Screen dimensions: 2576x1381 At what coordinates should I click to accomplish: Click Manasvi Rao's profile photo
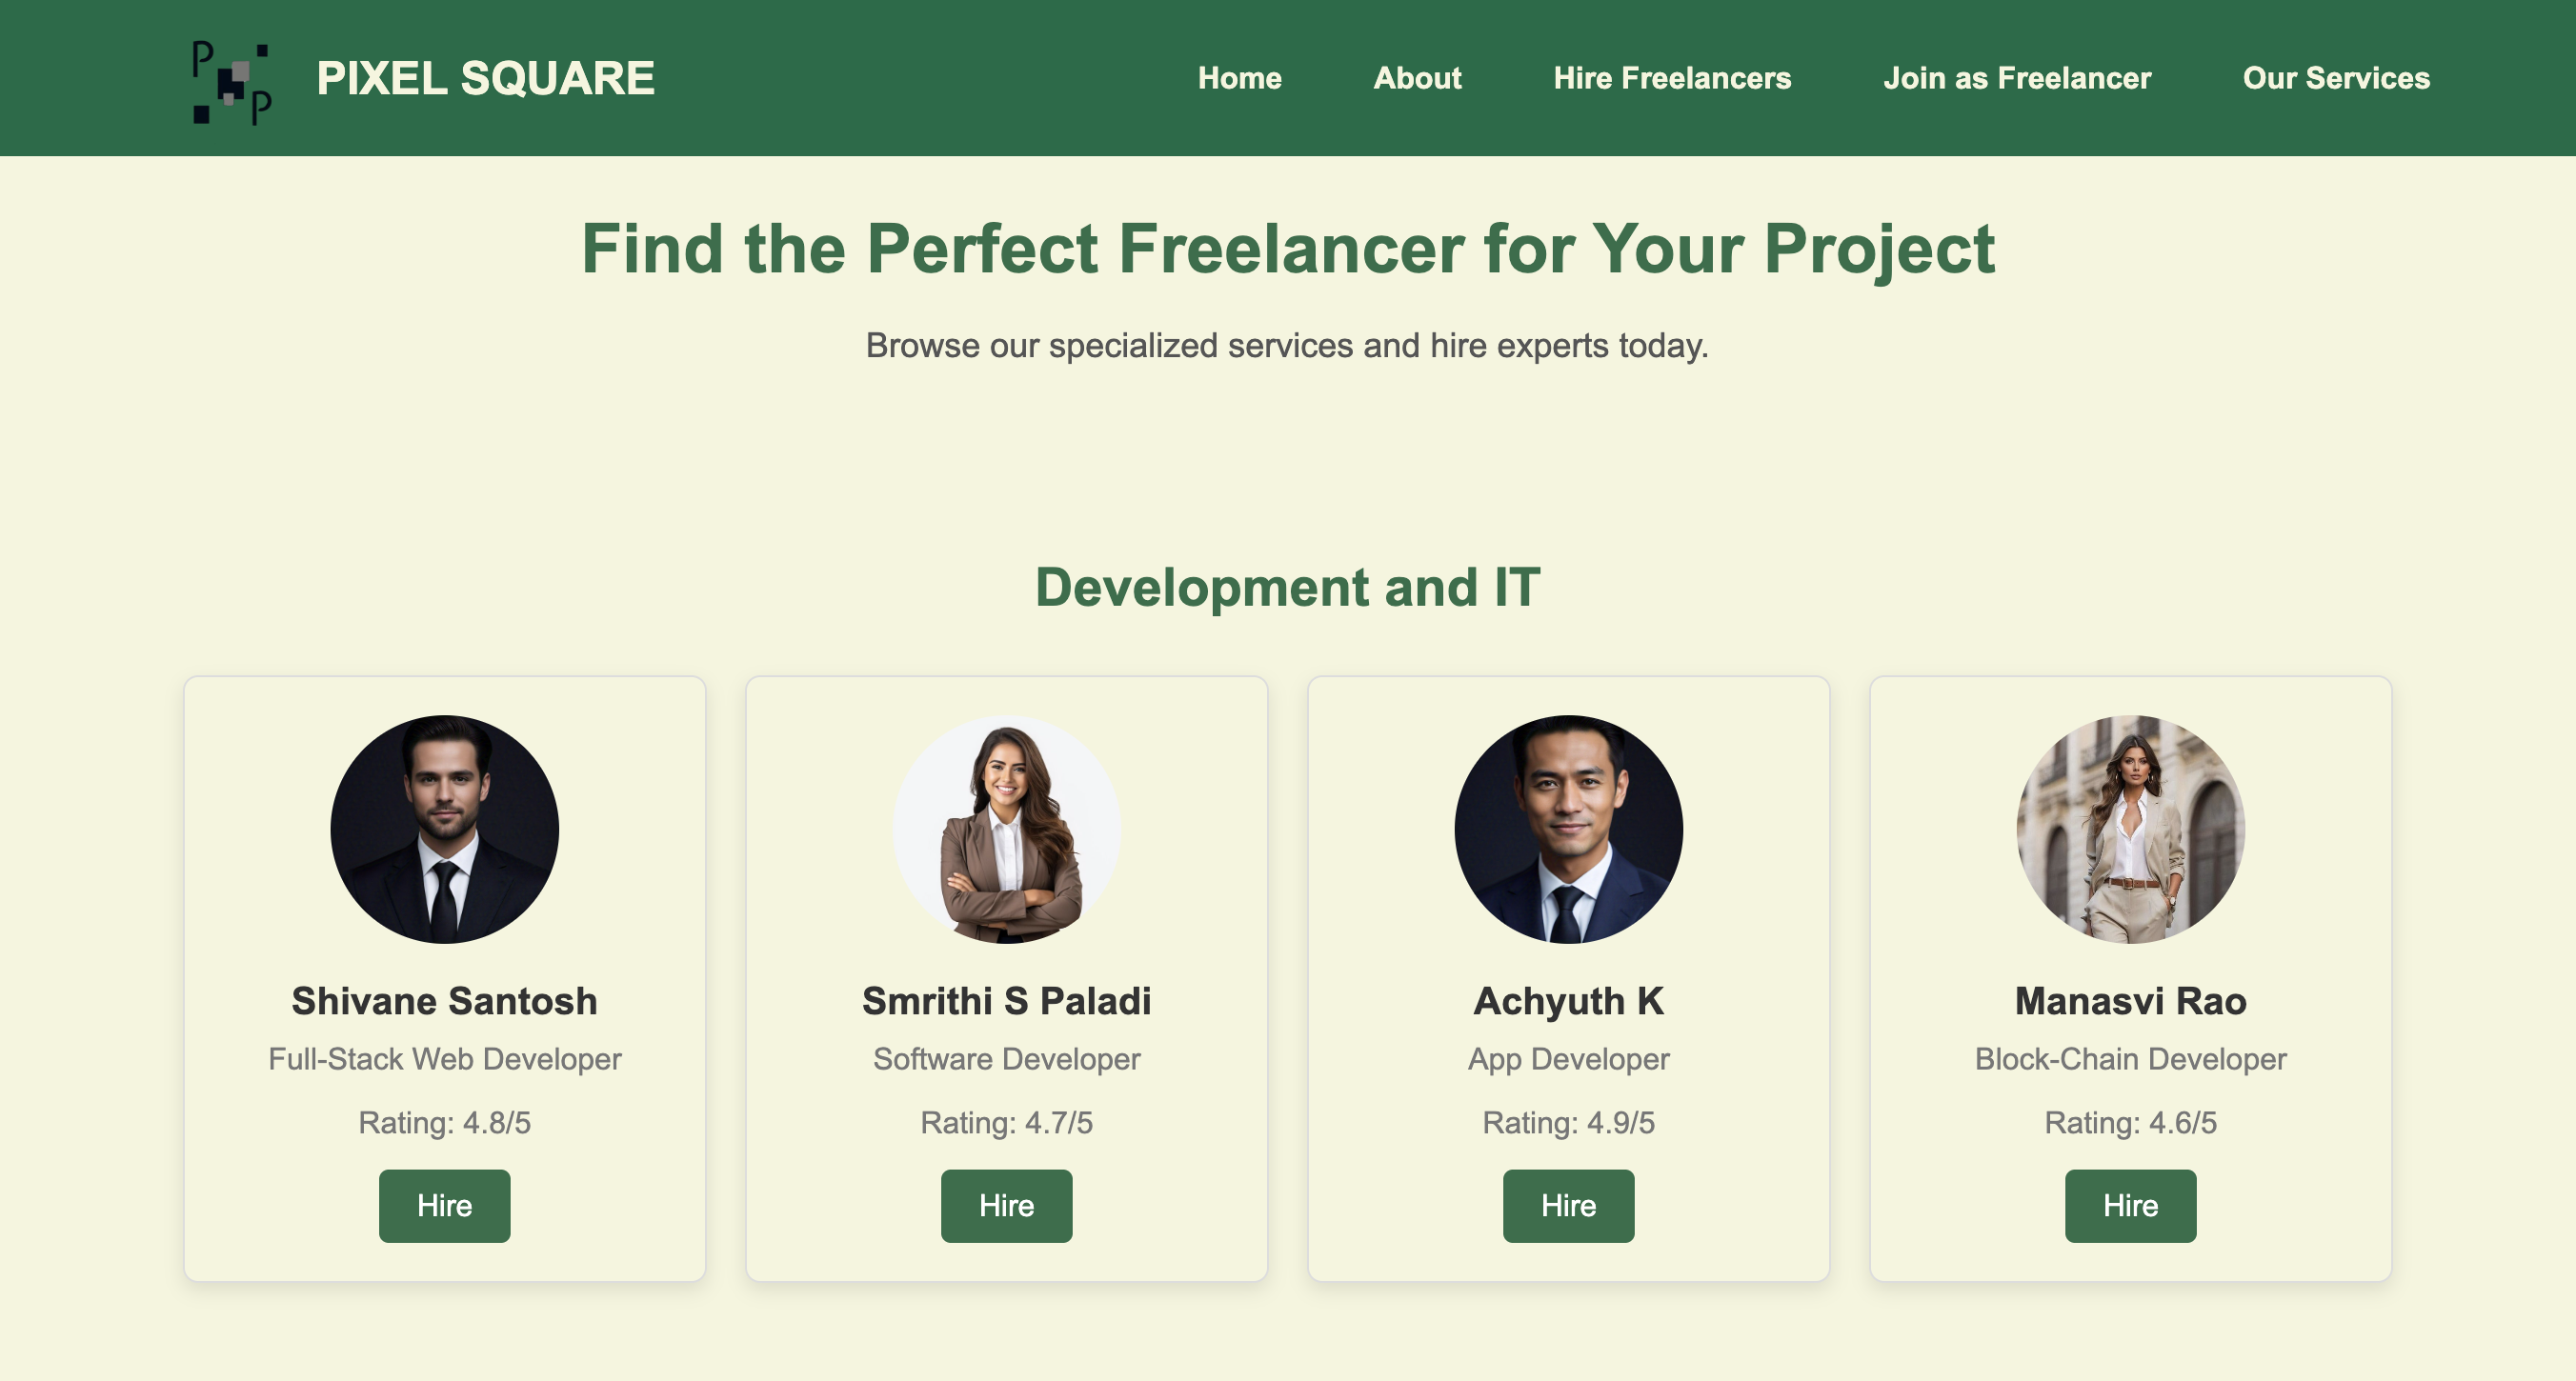pyautogui.click(x=2130, y=828)
